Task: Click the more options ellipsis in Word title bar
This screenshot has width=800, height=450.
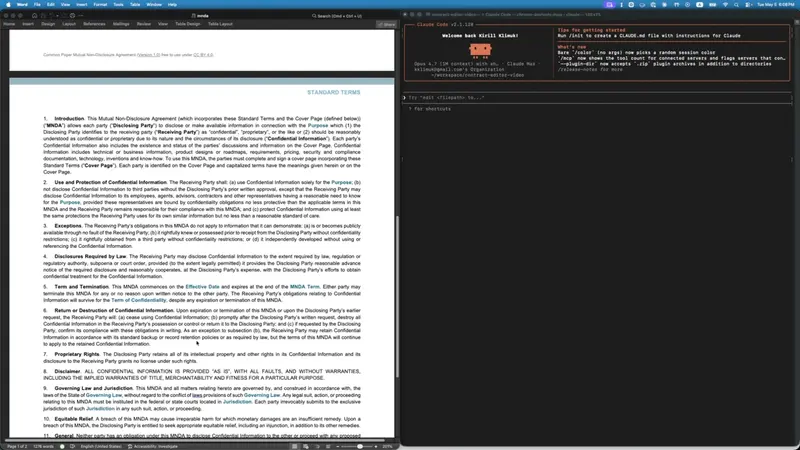Action: [x=81, y=16]
